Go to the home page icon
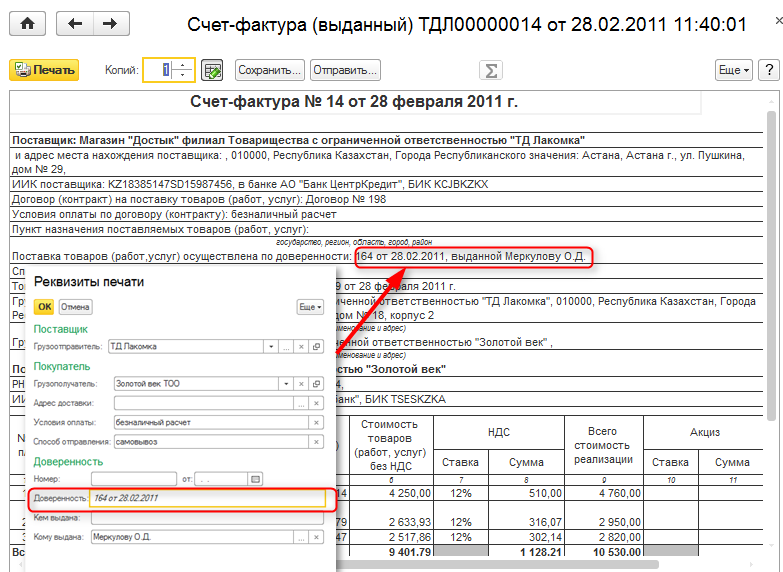 [x=27, y=24]
